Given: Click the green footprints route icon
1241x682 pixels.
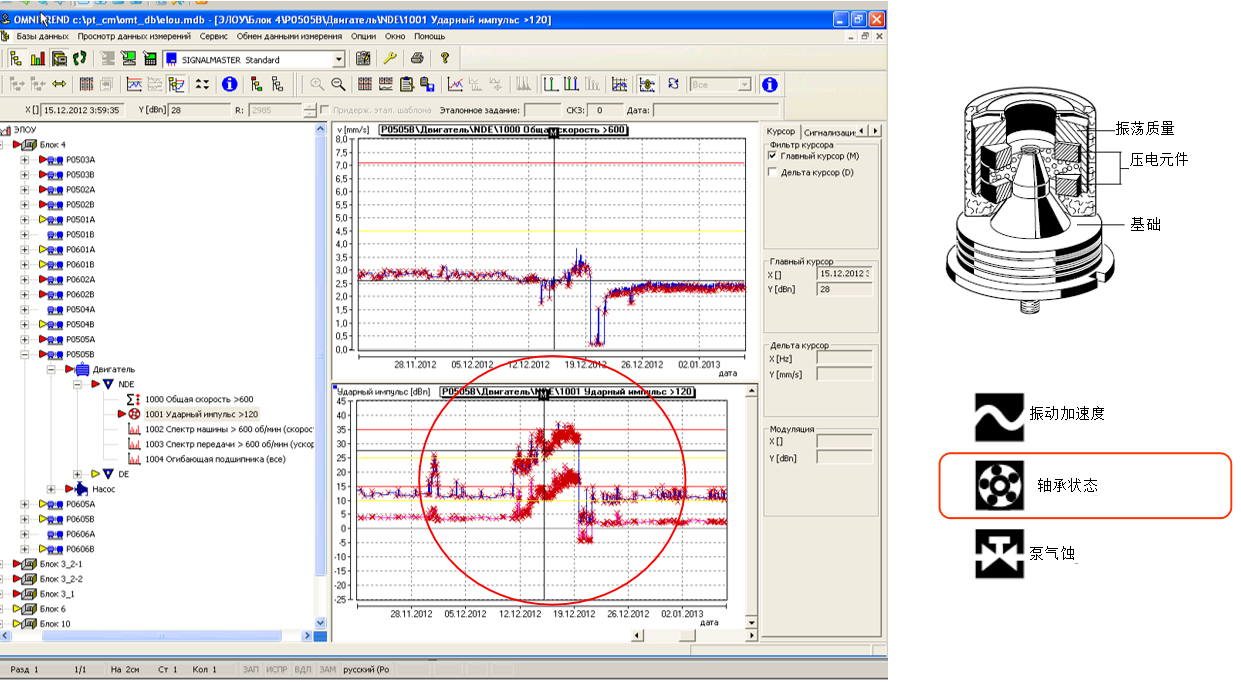Looking at the screenshot, I should 79,59.
